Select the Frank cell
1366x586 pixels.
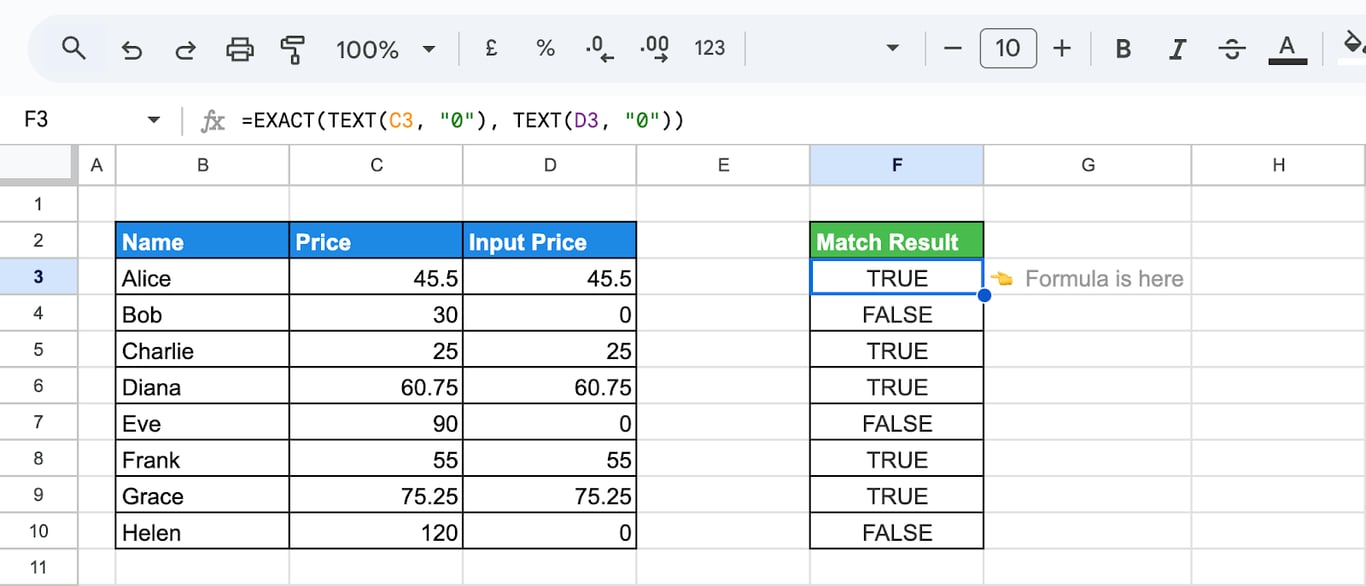click(x=203, y=459)
